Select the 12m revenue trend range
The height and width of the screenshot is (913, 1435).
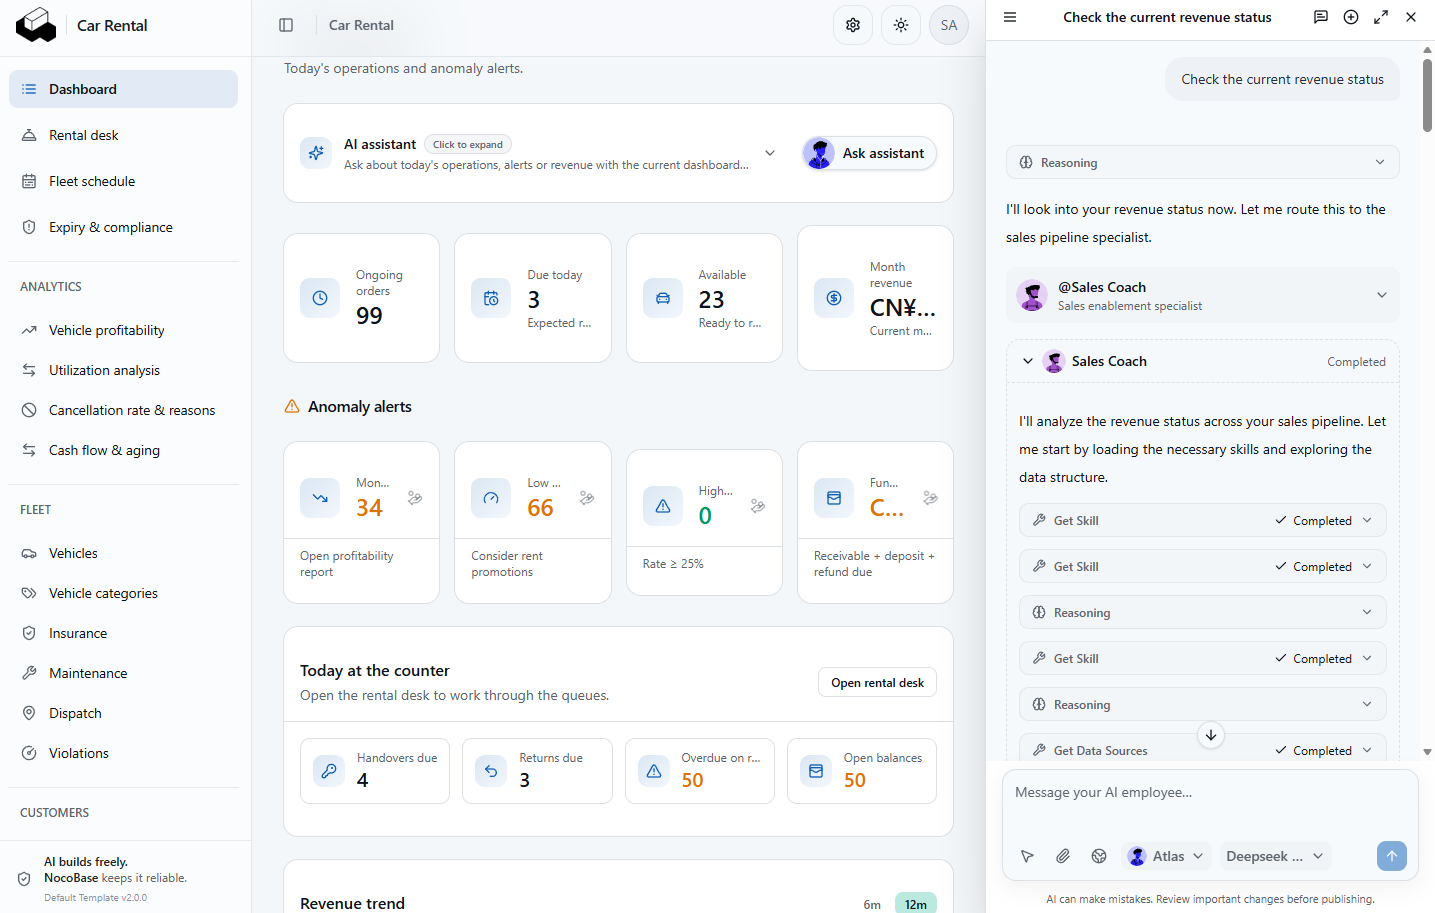click(916, 904)
